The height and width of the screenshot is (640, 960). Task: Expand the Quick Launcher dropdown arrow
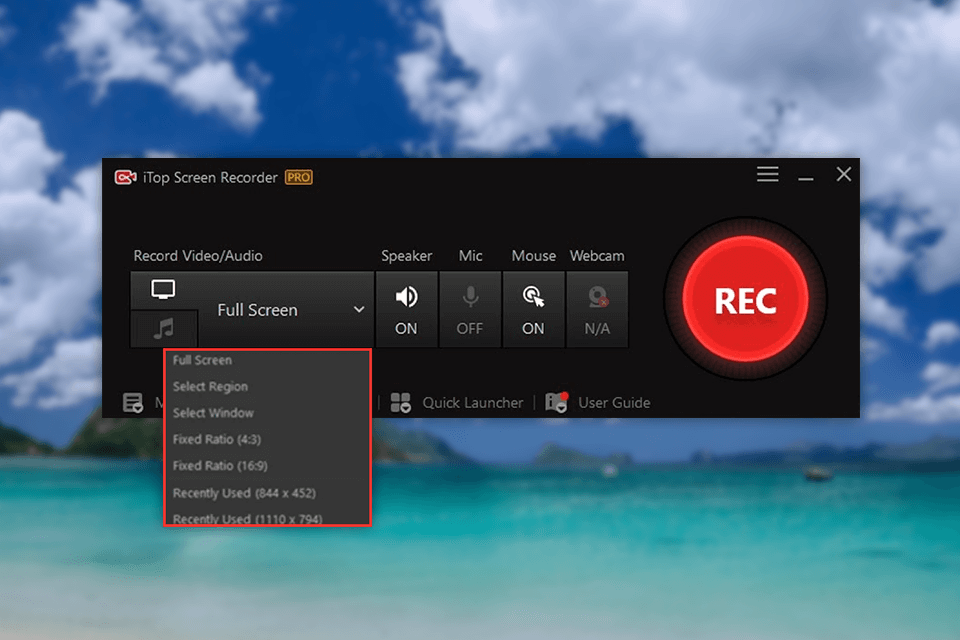coord(404,407)
